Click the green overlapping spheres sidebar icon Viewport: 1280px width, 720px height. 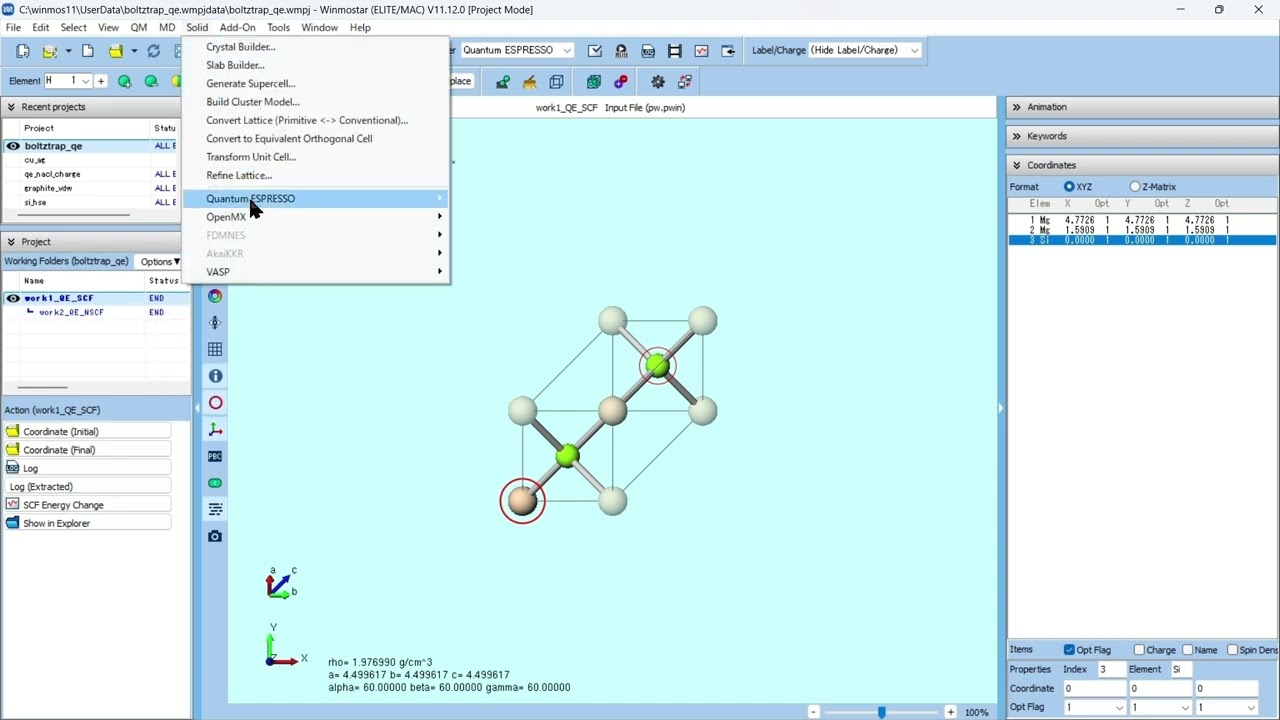pyautogui.click(x=215, y=483)
